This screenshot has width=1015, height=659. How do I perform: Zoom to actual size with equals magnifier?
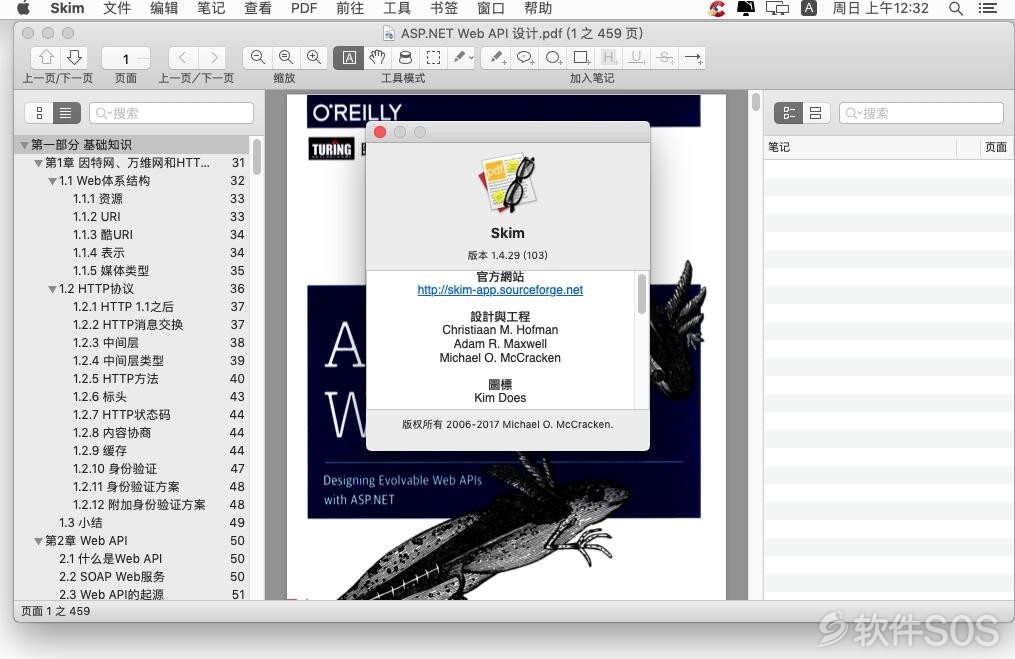point(285,58)
